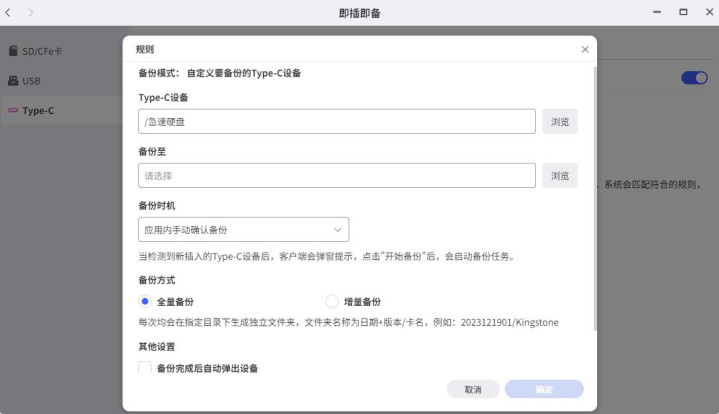Open the SD/CFe卡 tab
This screenshot has width=719, height=414.
[x=43, y=51]
